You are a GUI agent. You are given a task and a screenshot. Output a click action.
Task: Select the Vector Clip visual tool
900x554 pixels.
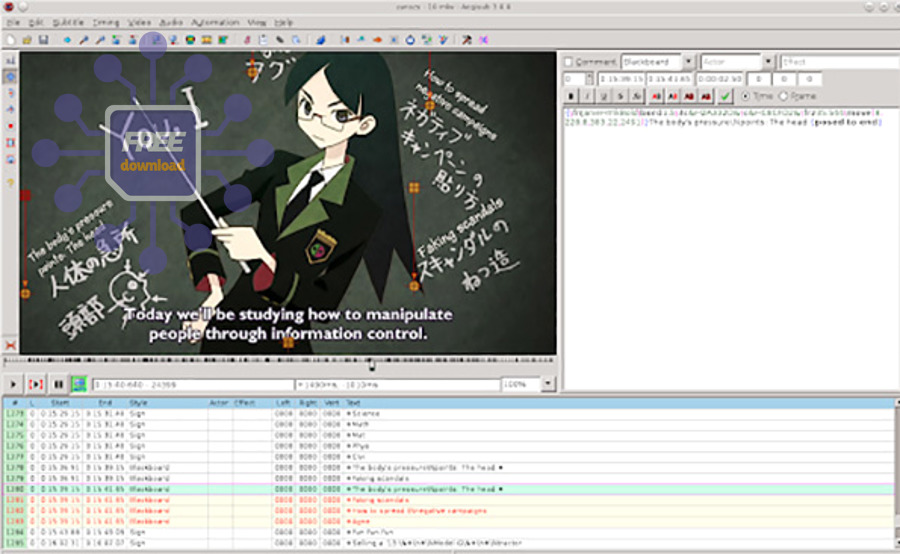coord(10,159)
